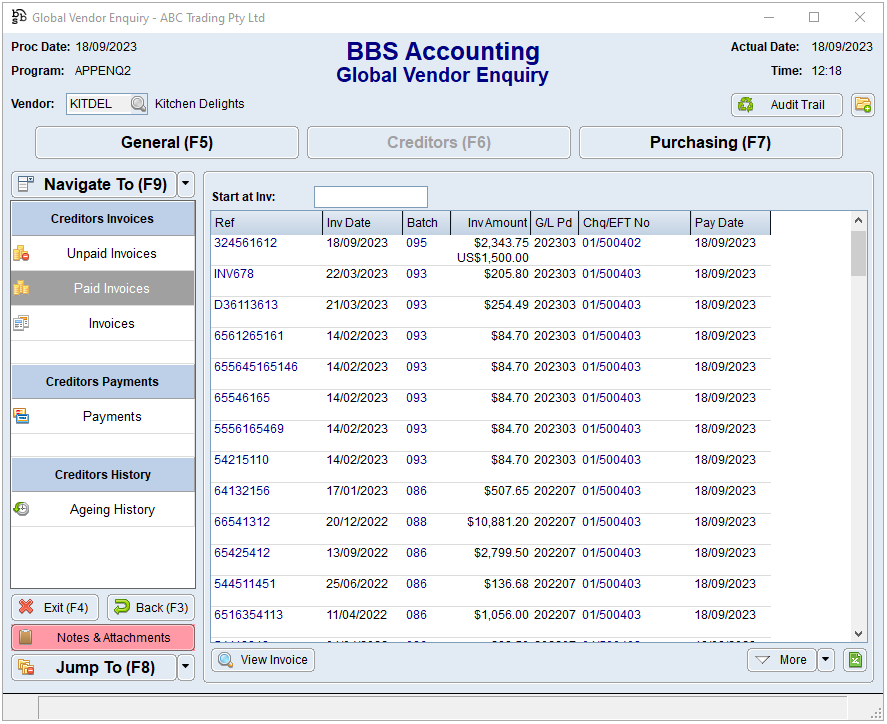887x724 pixels.
Task: Open the dropdown arrow next to More
Action: (825, 660)
